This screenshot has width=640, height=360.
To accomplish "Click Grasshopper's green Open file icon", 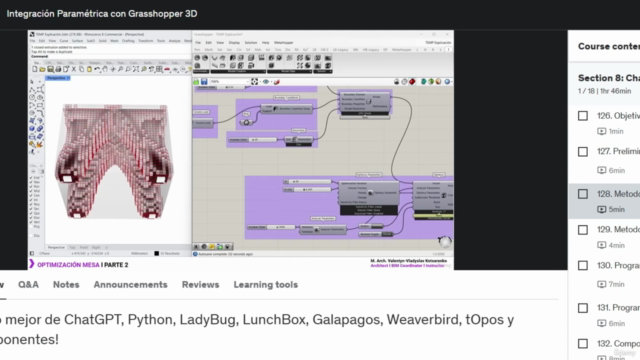I will pyautogui.click(x=196, y=82).
